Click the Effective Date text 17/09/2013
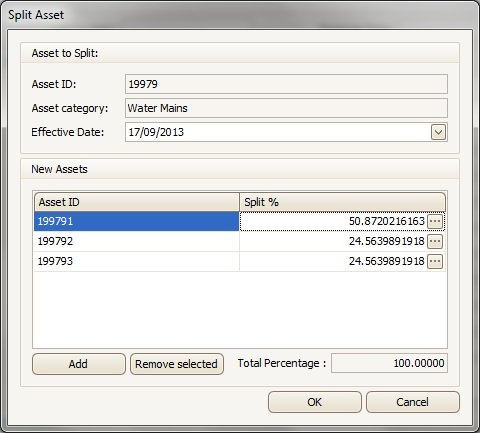The width and height of the screenshot is (480, 433). coord(156,132)
